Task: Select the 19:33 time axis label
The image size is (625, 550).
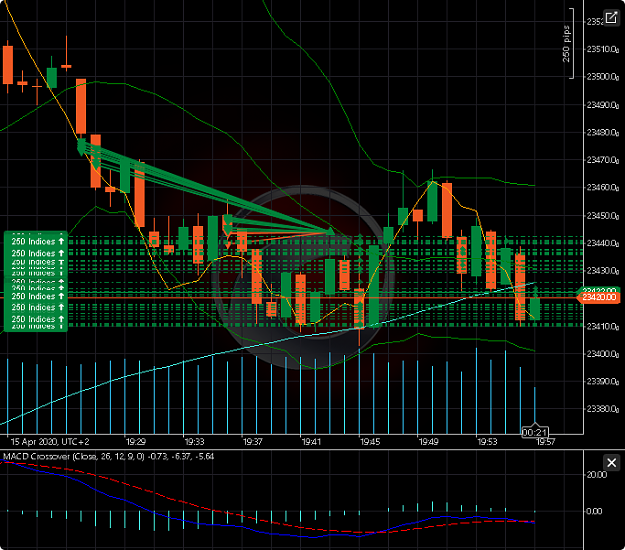Action: coord(194,442)
